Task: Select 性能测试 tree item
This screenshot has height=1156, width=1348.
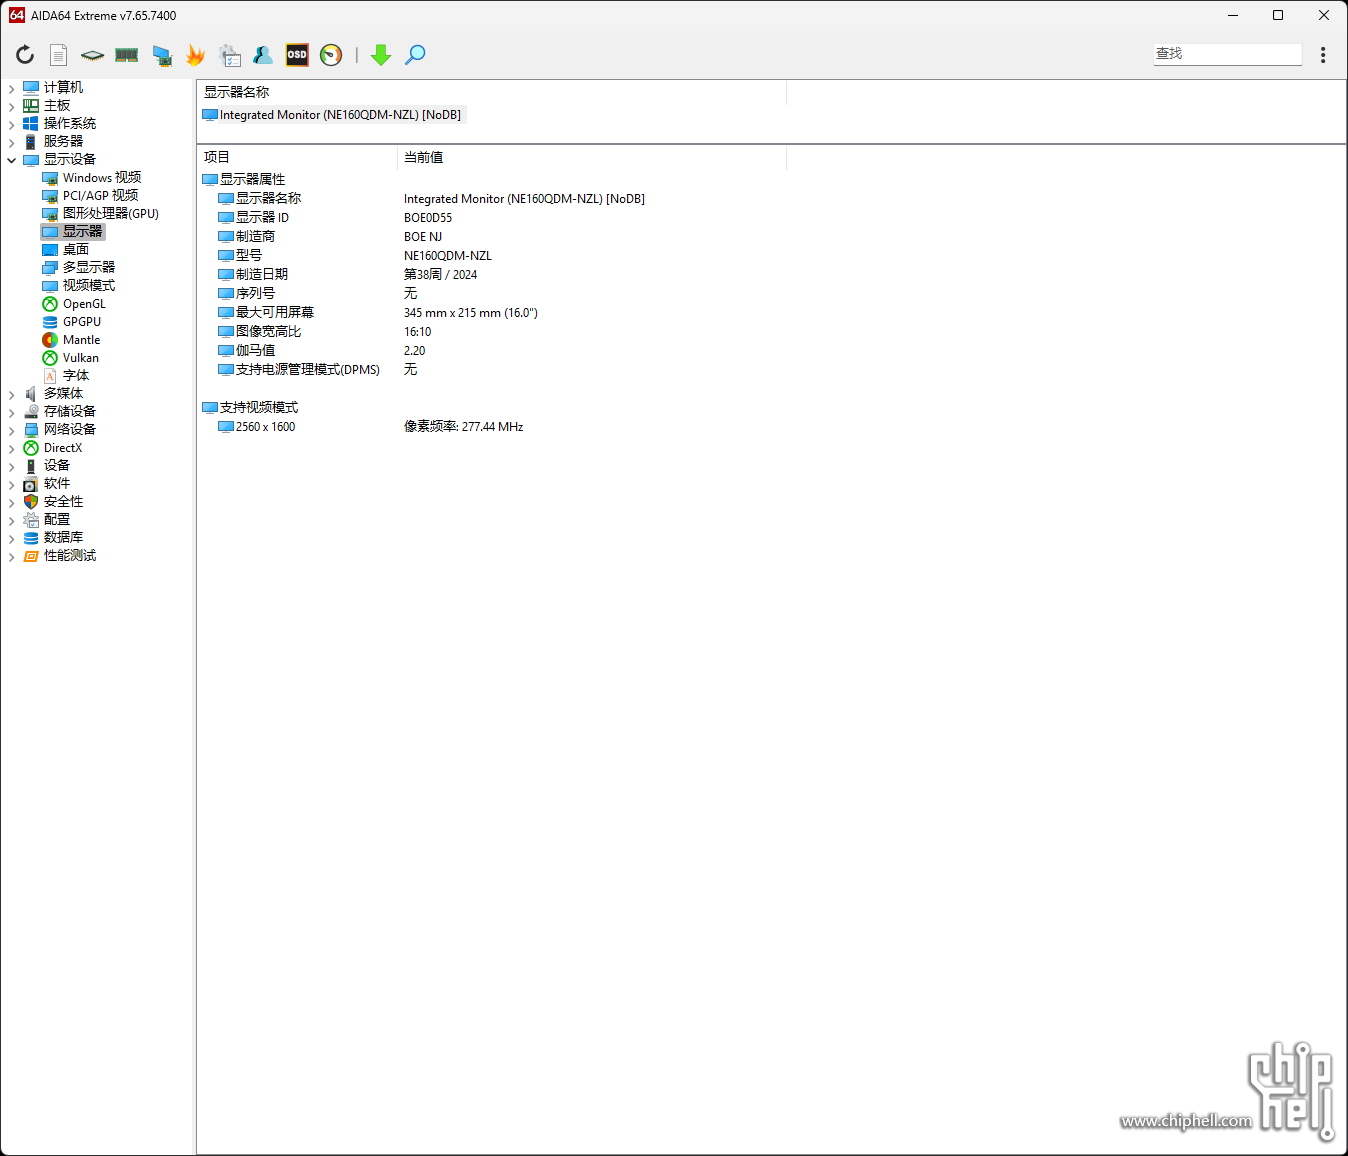Action: [60, 556]
